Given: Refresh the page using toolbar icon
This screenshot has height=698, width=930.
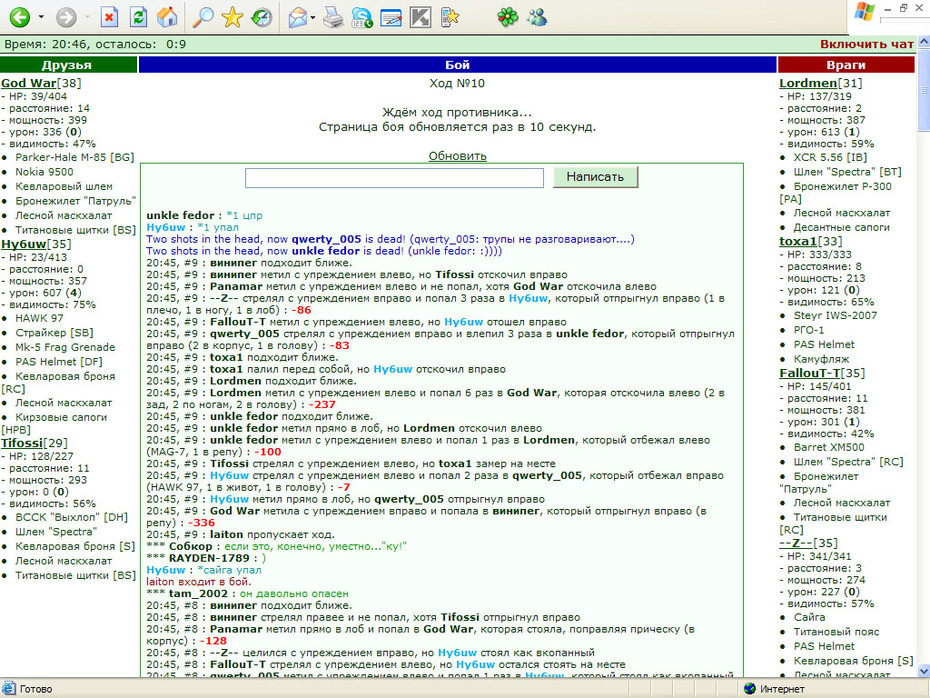Looking at the screenshot, I should coord(138,17).
